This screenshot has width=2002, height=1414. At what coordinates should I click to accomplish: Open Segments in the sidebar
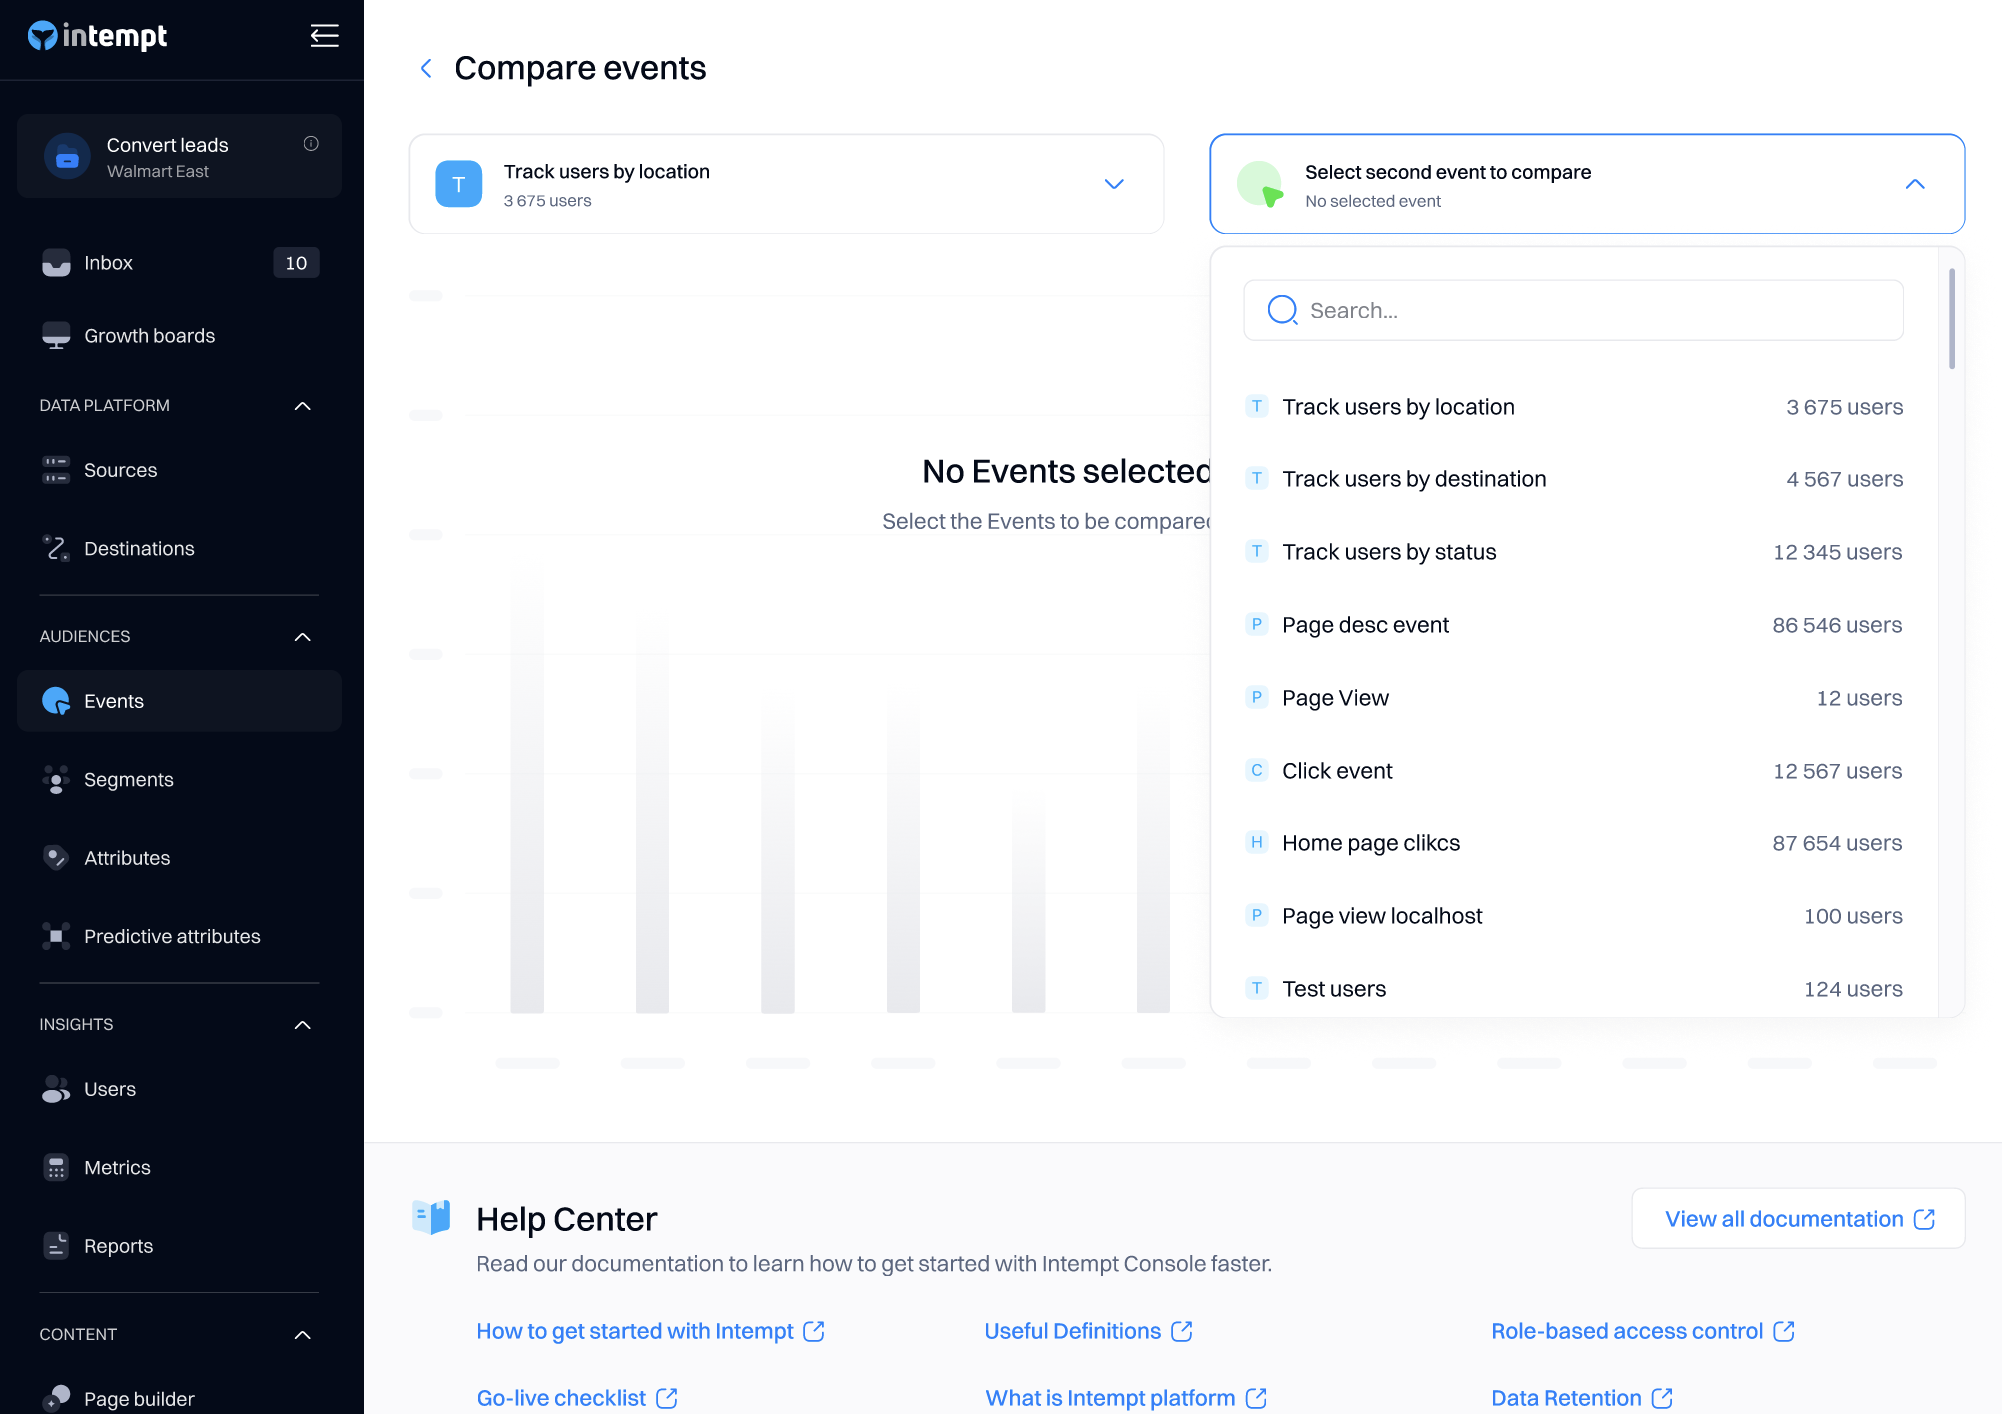[128, 780]
